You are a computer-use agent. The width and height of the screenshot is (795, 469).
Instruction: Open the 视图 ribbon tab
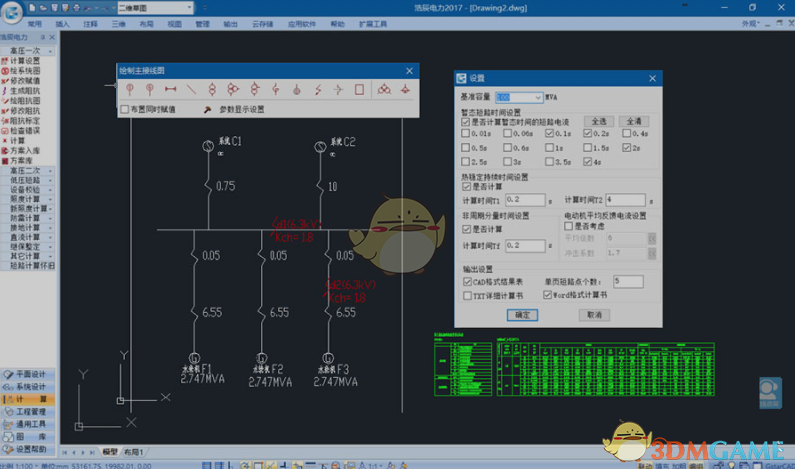(x=174, y=24)
